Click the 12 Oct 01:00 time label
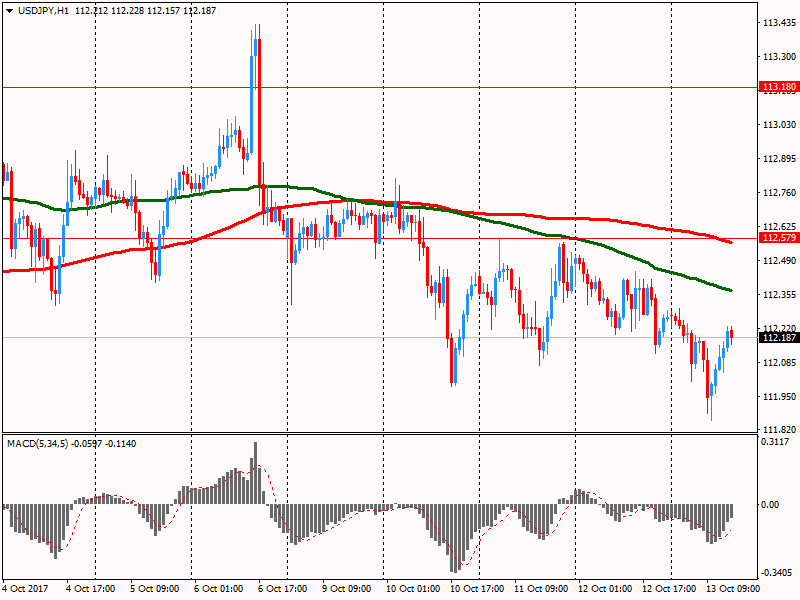This screenshot has width=800, height=600. 605,589
